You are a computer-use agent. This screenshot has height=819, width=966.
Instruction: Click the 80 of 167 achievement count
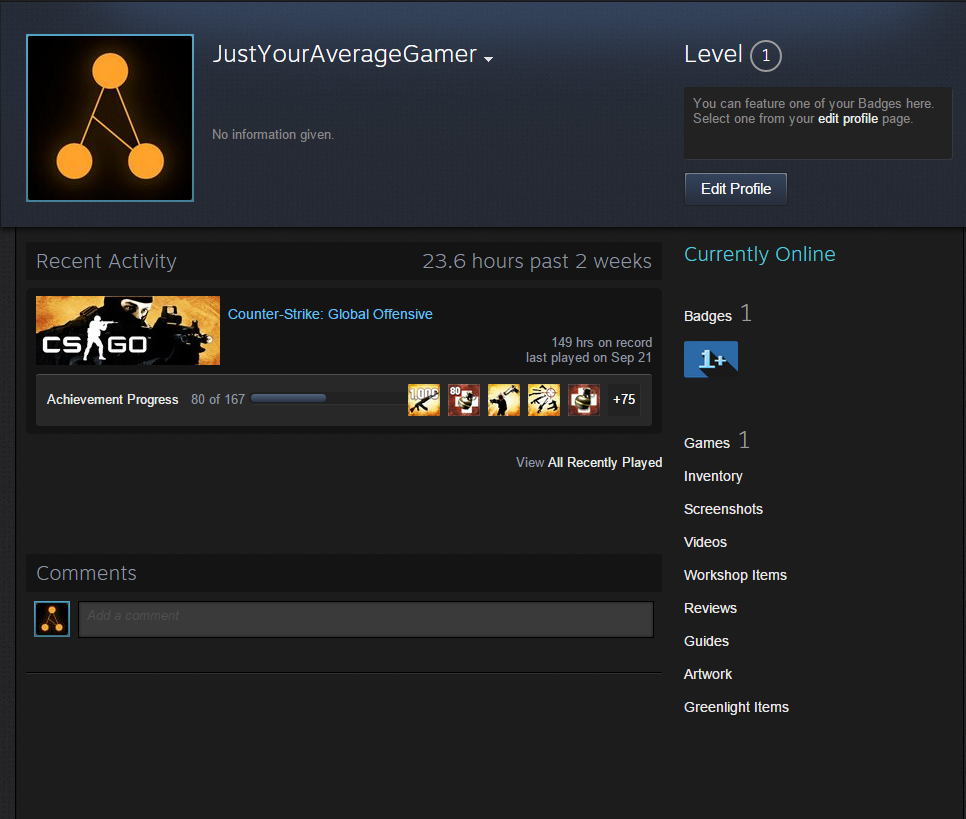217,399
